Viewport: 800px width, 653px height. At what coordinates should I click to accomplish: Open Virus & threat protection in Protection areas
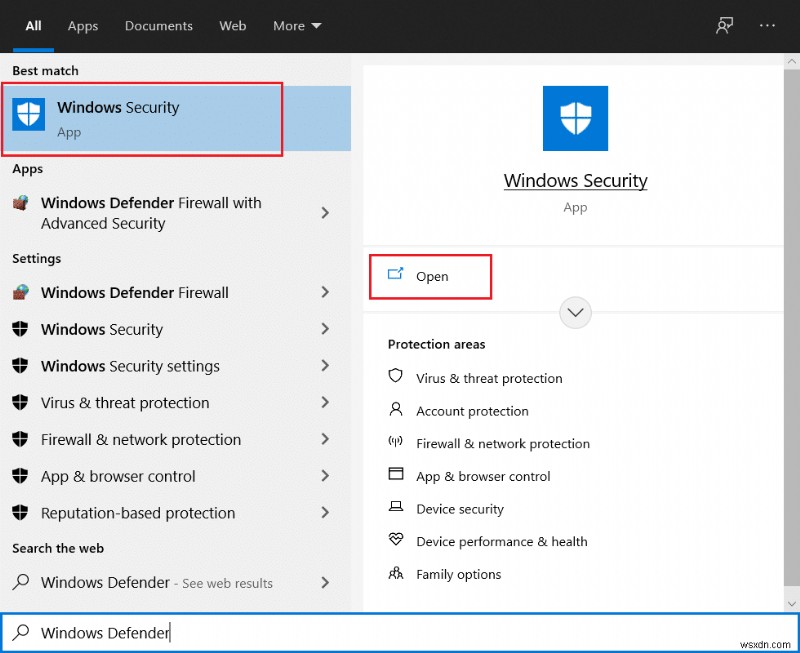tap(489, 378)
